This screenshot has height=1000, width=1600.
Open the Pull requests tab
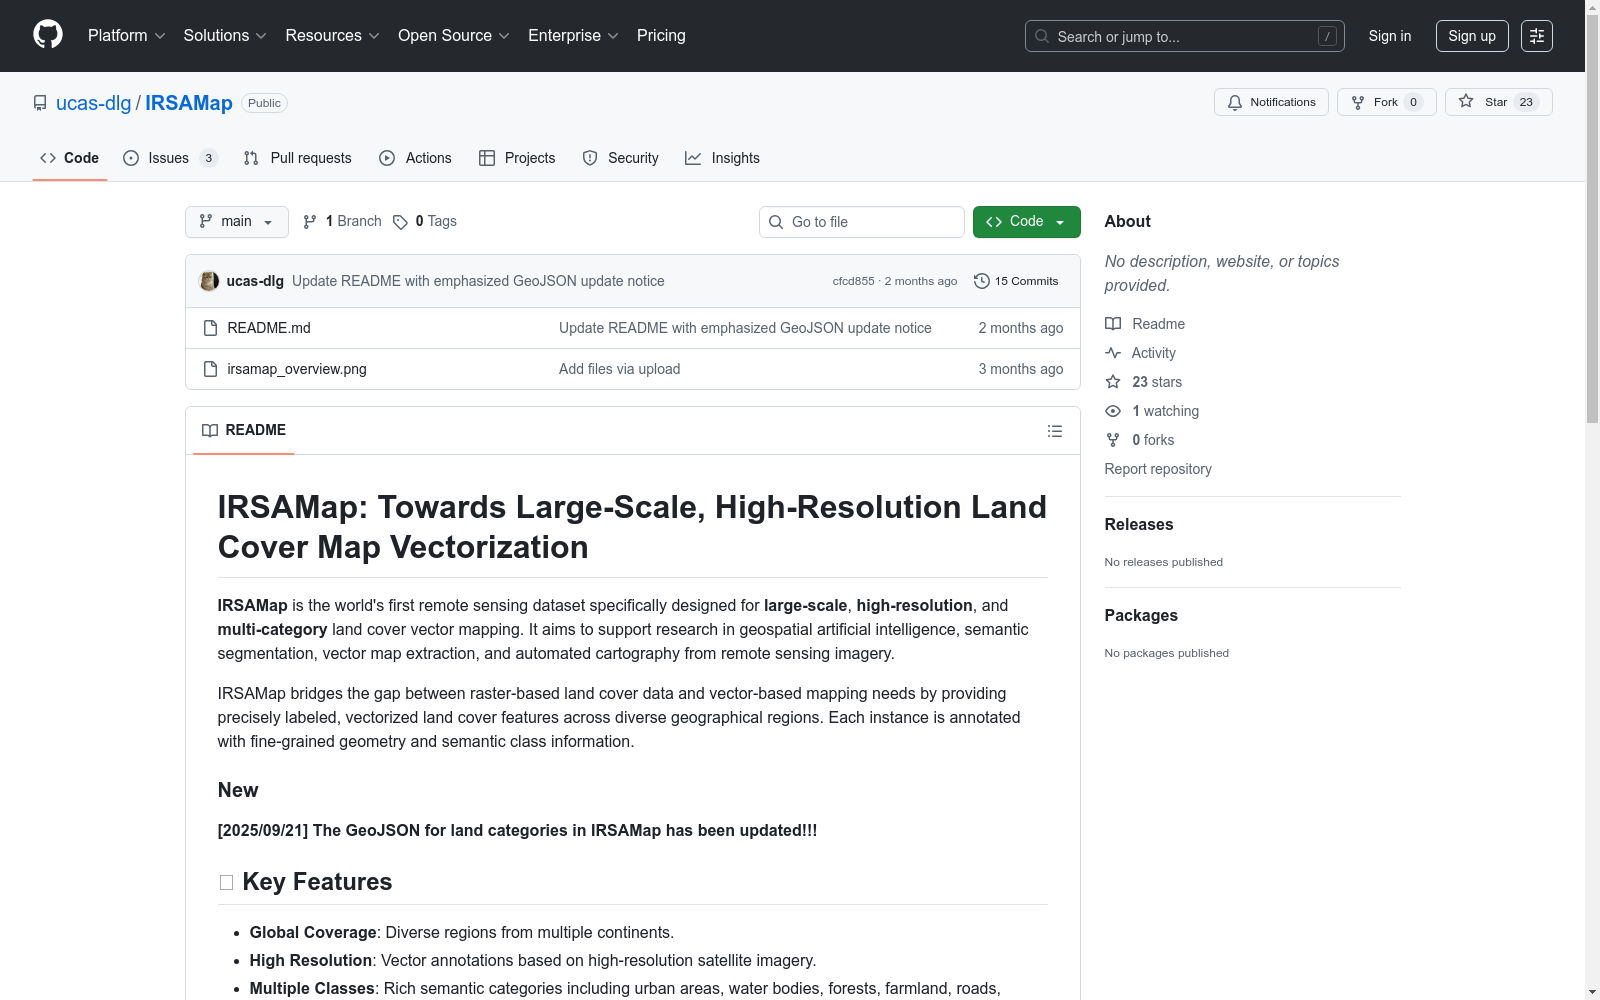tap(298, 158)
